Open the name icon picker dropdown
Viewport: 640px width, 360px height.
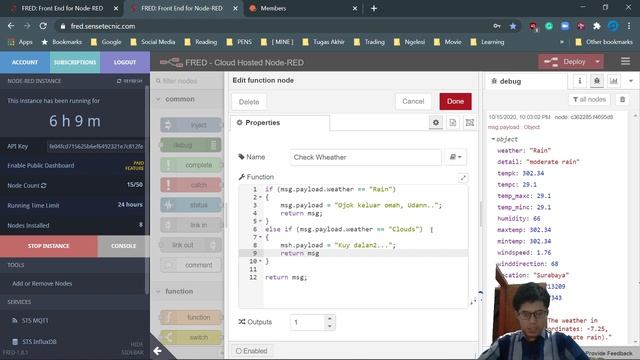click(x=456, y=157)
